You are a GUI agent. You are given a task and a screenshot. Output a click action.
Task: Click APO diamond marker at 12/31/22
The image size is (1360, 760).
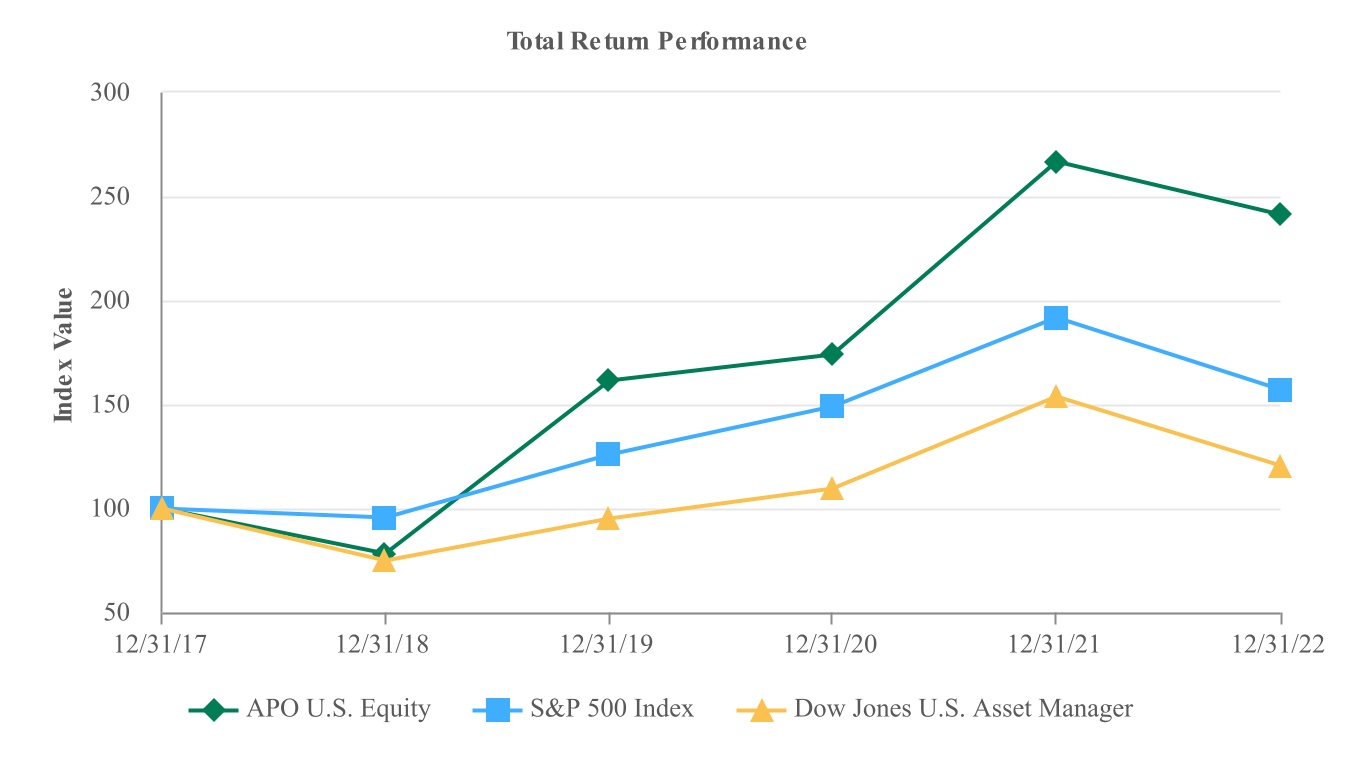click(x=1280, y=214)
